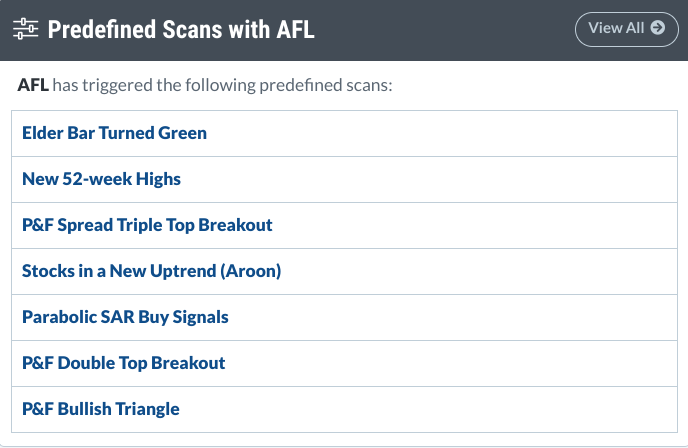Click the sliders icon in the header
This screenshot has width=688, height=448.
coord(26,29)
